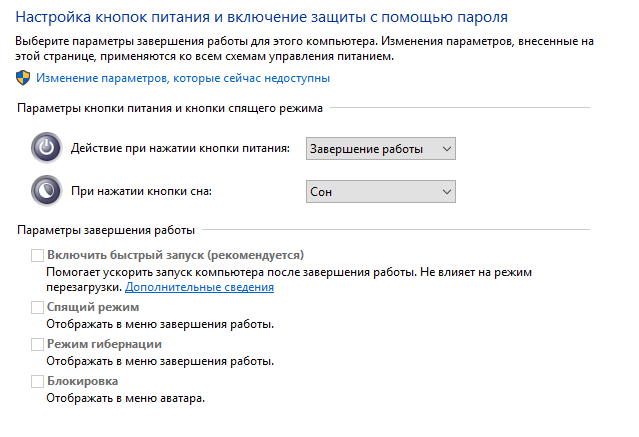Toggle the 'Включить быстрый запуск' checkbox

click(x=37, y=255)
